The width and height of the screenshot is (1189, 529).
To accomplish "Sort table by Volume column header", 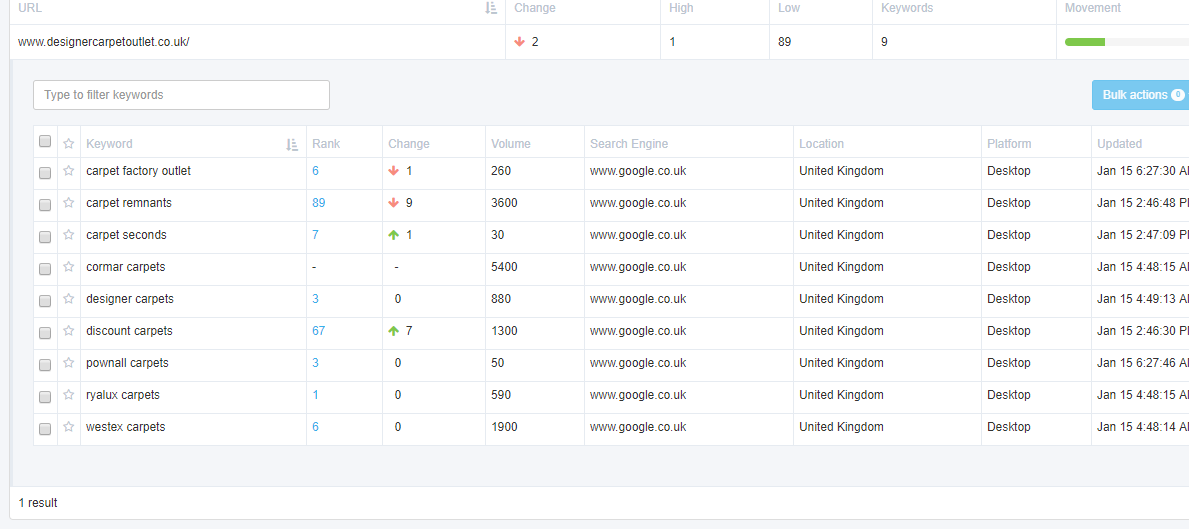I will click(x=511, y=144).
